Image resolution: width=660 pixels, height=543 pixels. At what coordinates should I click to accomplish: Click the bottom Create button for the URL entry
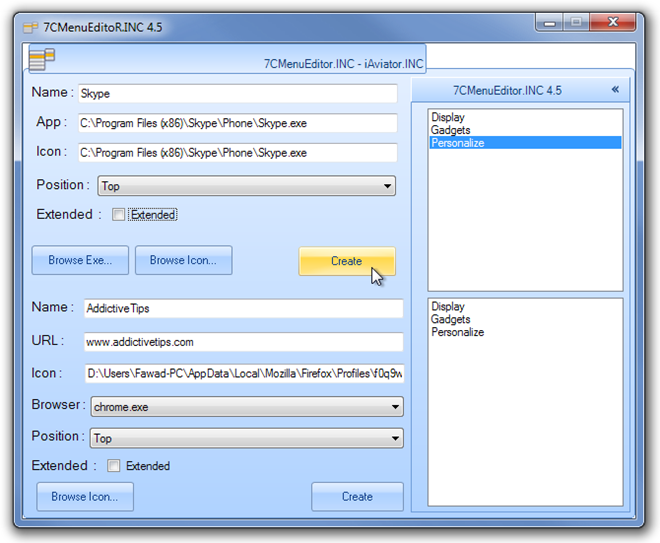pyautogui.click(x=357, y=497)
